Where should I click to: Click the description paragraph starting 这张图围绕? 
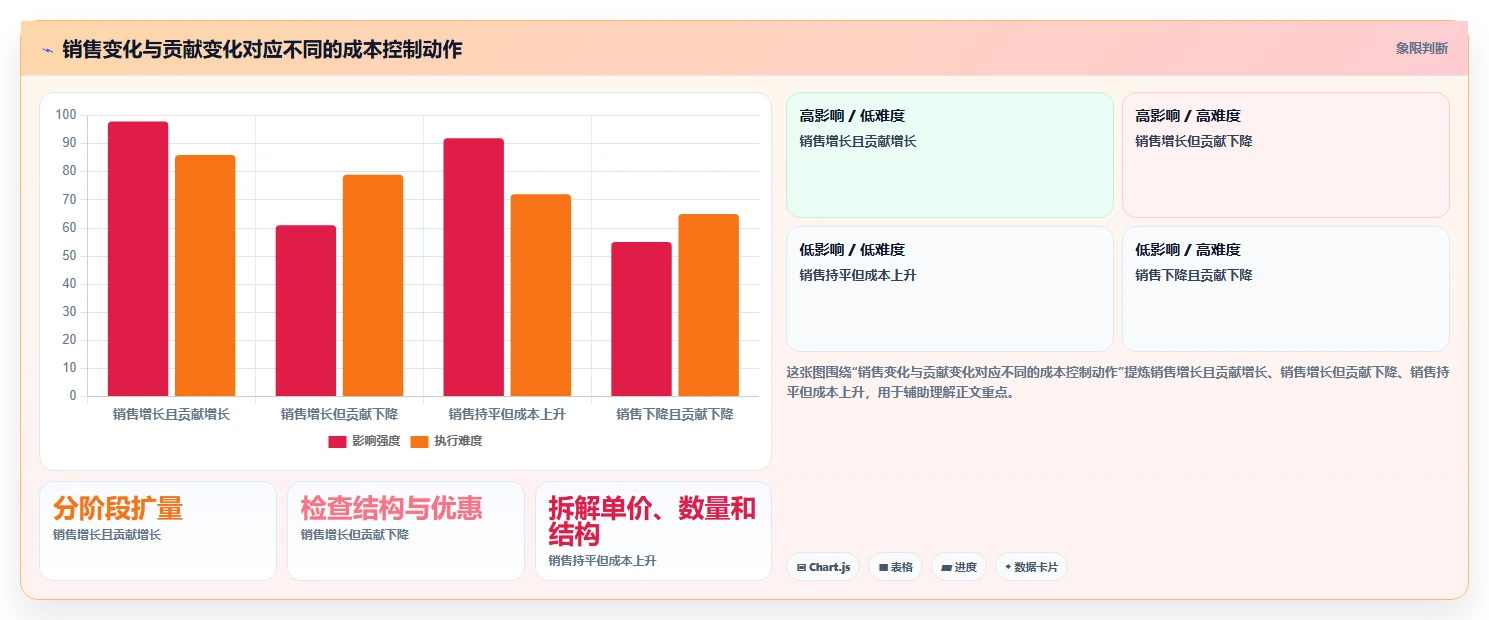(x=1118, y=382)
